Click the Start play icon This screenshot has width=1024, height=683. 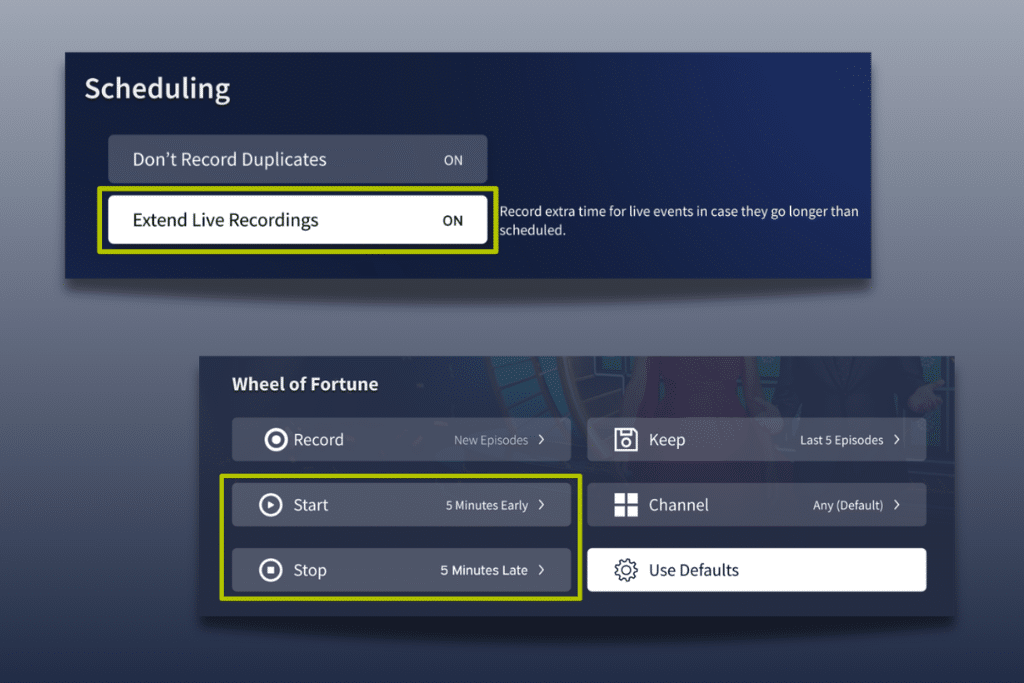tap(270, 505)
